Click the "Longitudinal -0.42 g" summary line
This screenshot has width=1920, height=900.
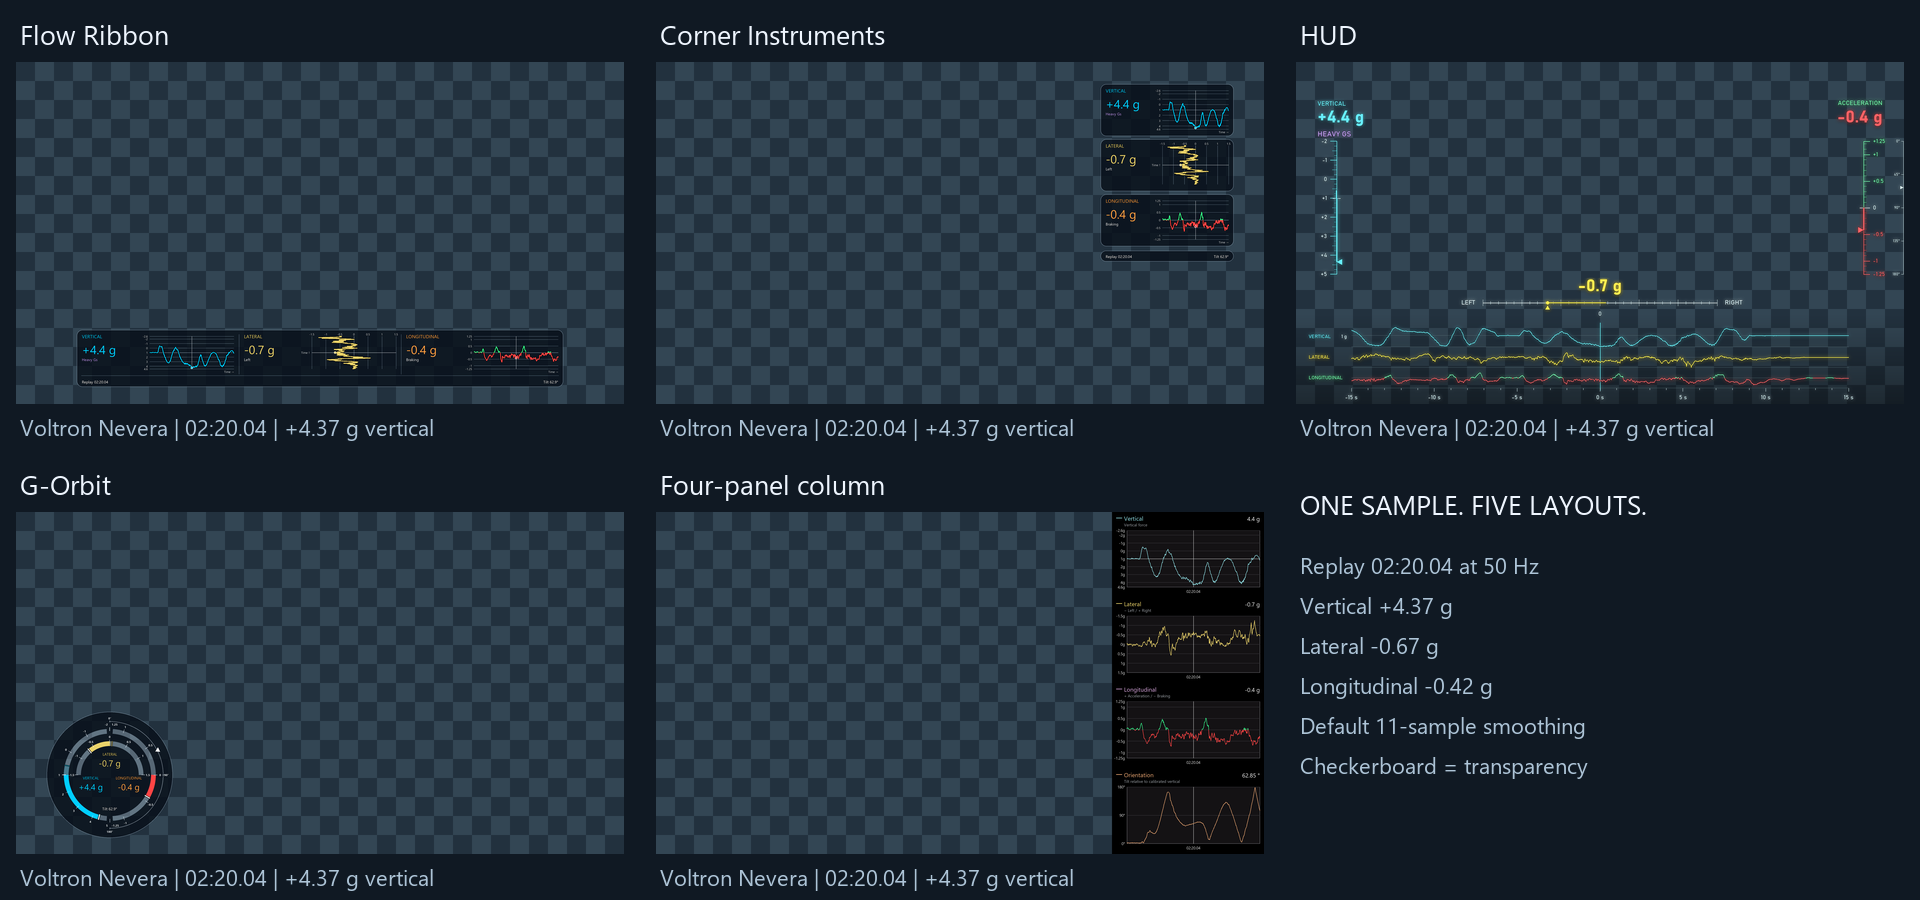[1396, 687]
